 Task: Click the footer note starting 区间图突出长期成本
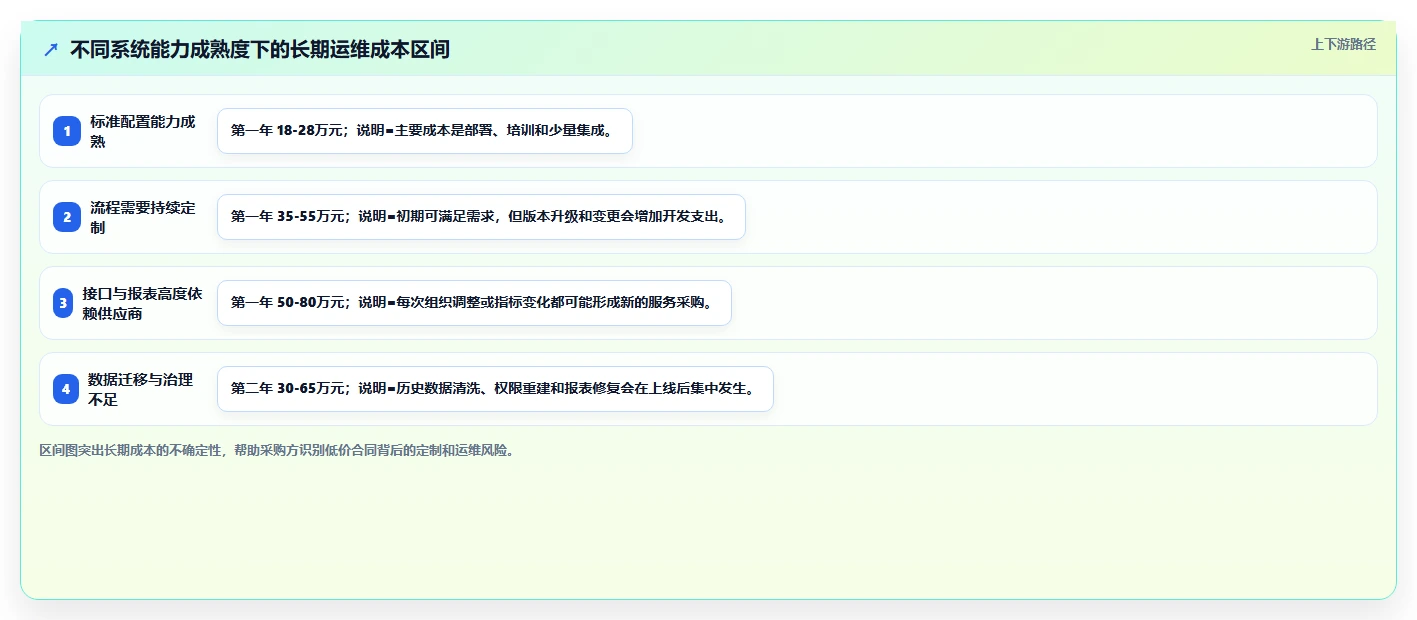tap(278, 451)
